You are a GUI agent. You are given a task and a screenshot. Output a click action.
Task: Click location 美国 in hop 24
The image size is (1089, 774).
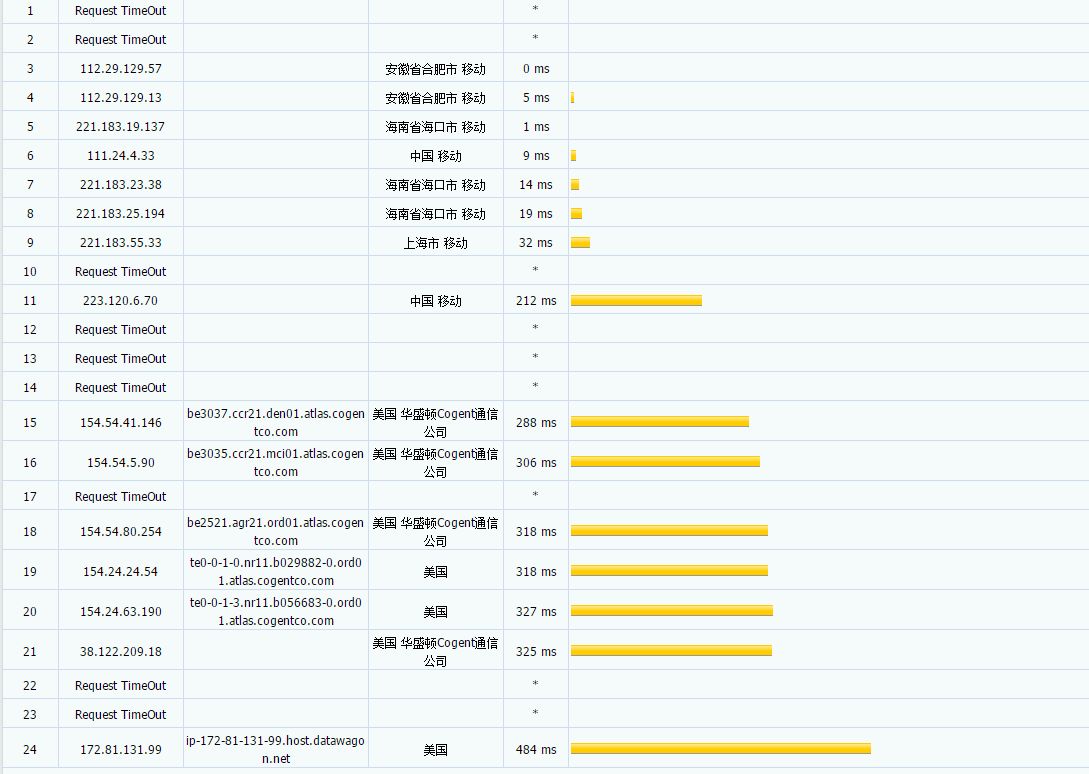pyautogui.click(x=435, y=750)
